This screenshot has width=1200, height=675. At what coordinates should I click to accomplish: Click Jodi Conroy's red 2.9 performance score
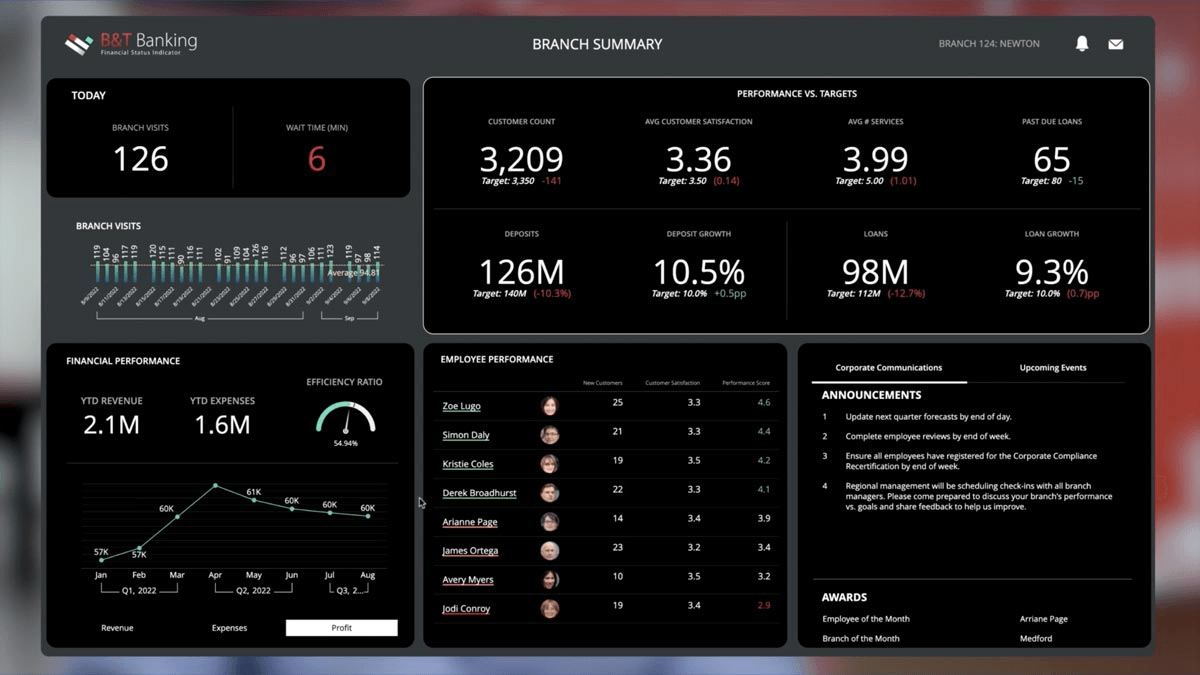tap(763, 605)
